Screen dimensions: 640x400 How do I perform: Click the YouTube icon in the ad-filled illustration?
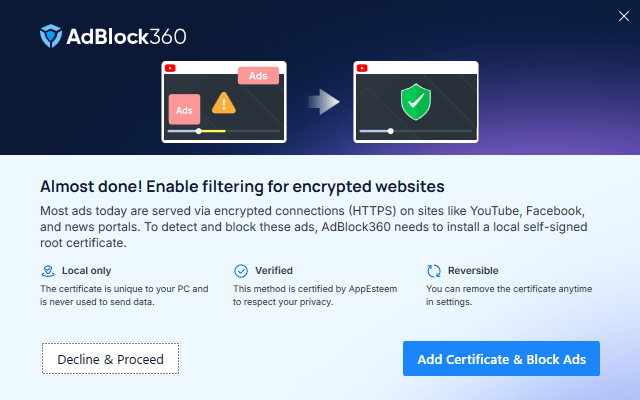[172, 68]
